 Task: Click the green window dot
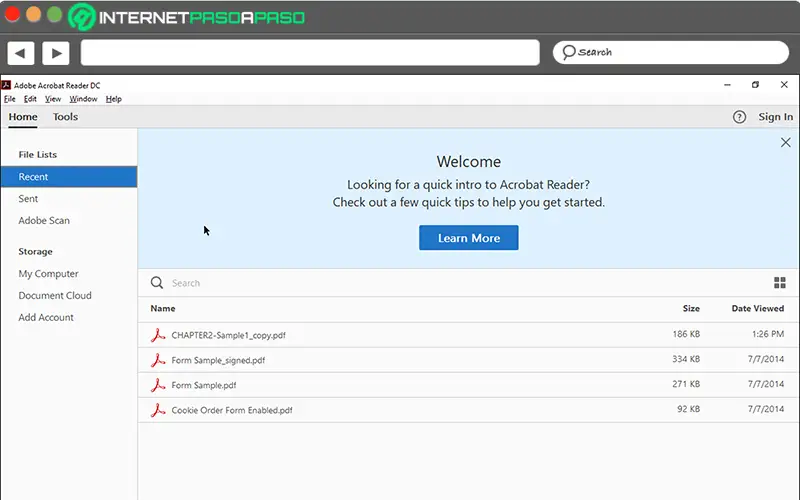[55, 14]
